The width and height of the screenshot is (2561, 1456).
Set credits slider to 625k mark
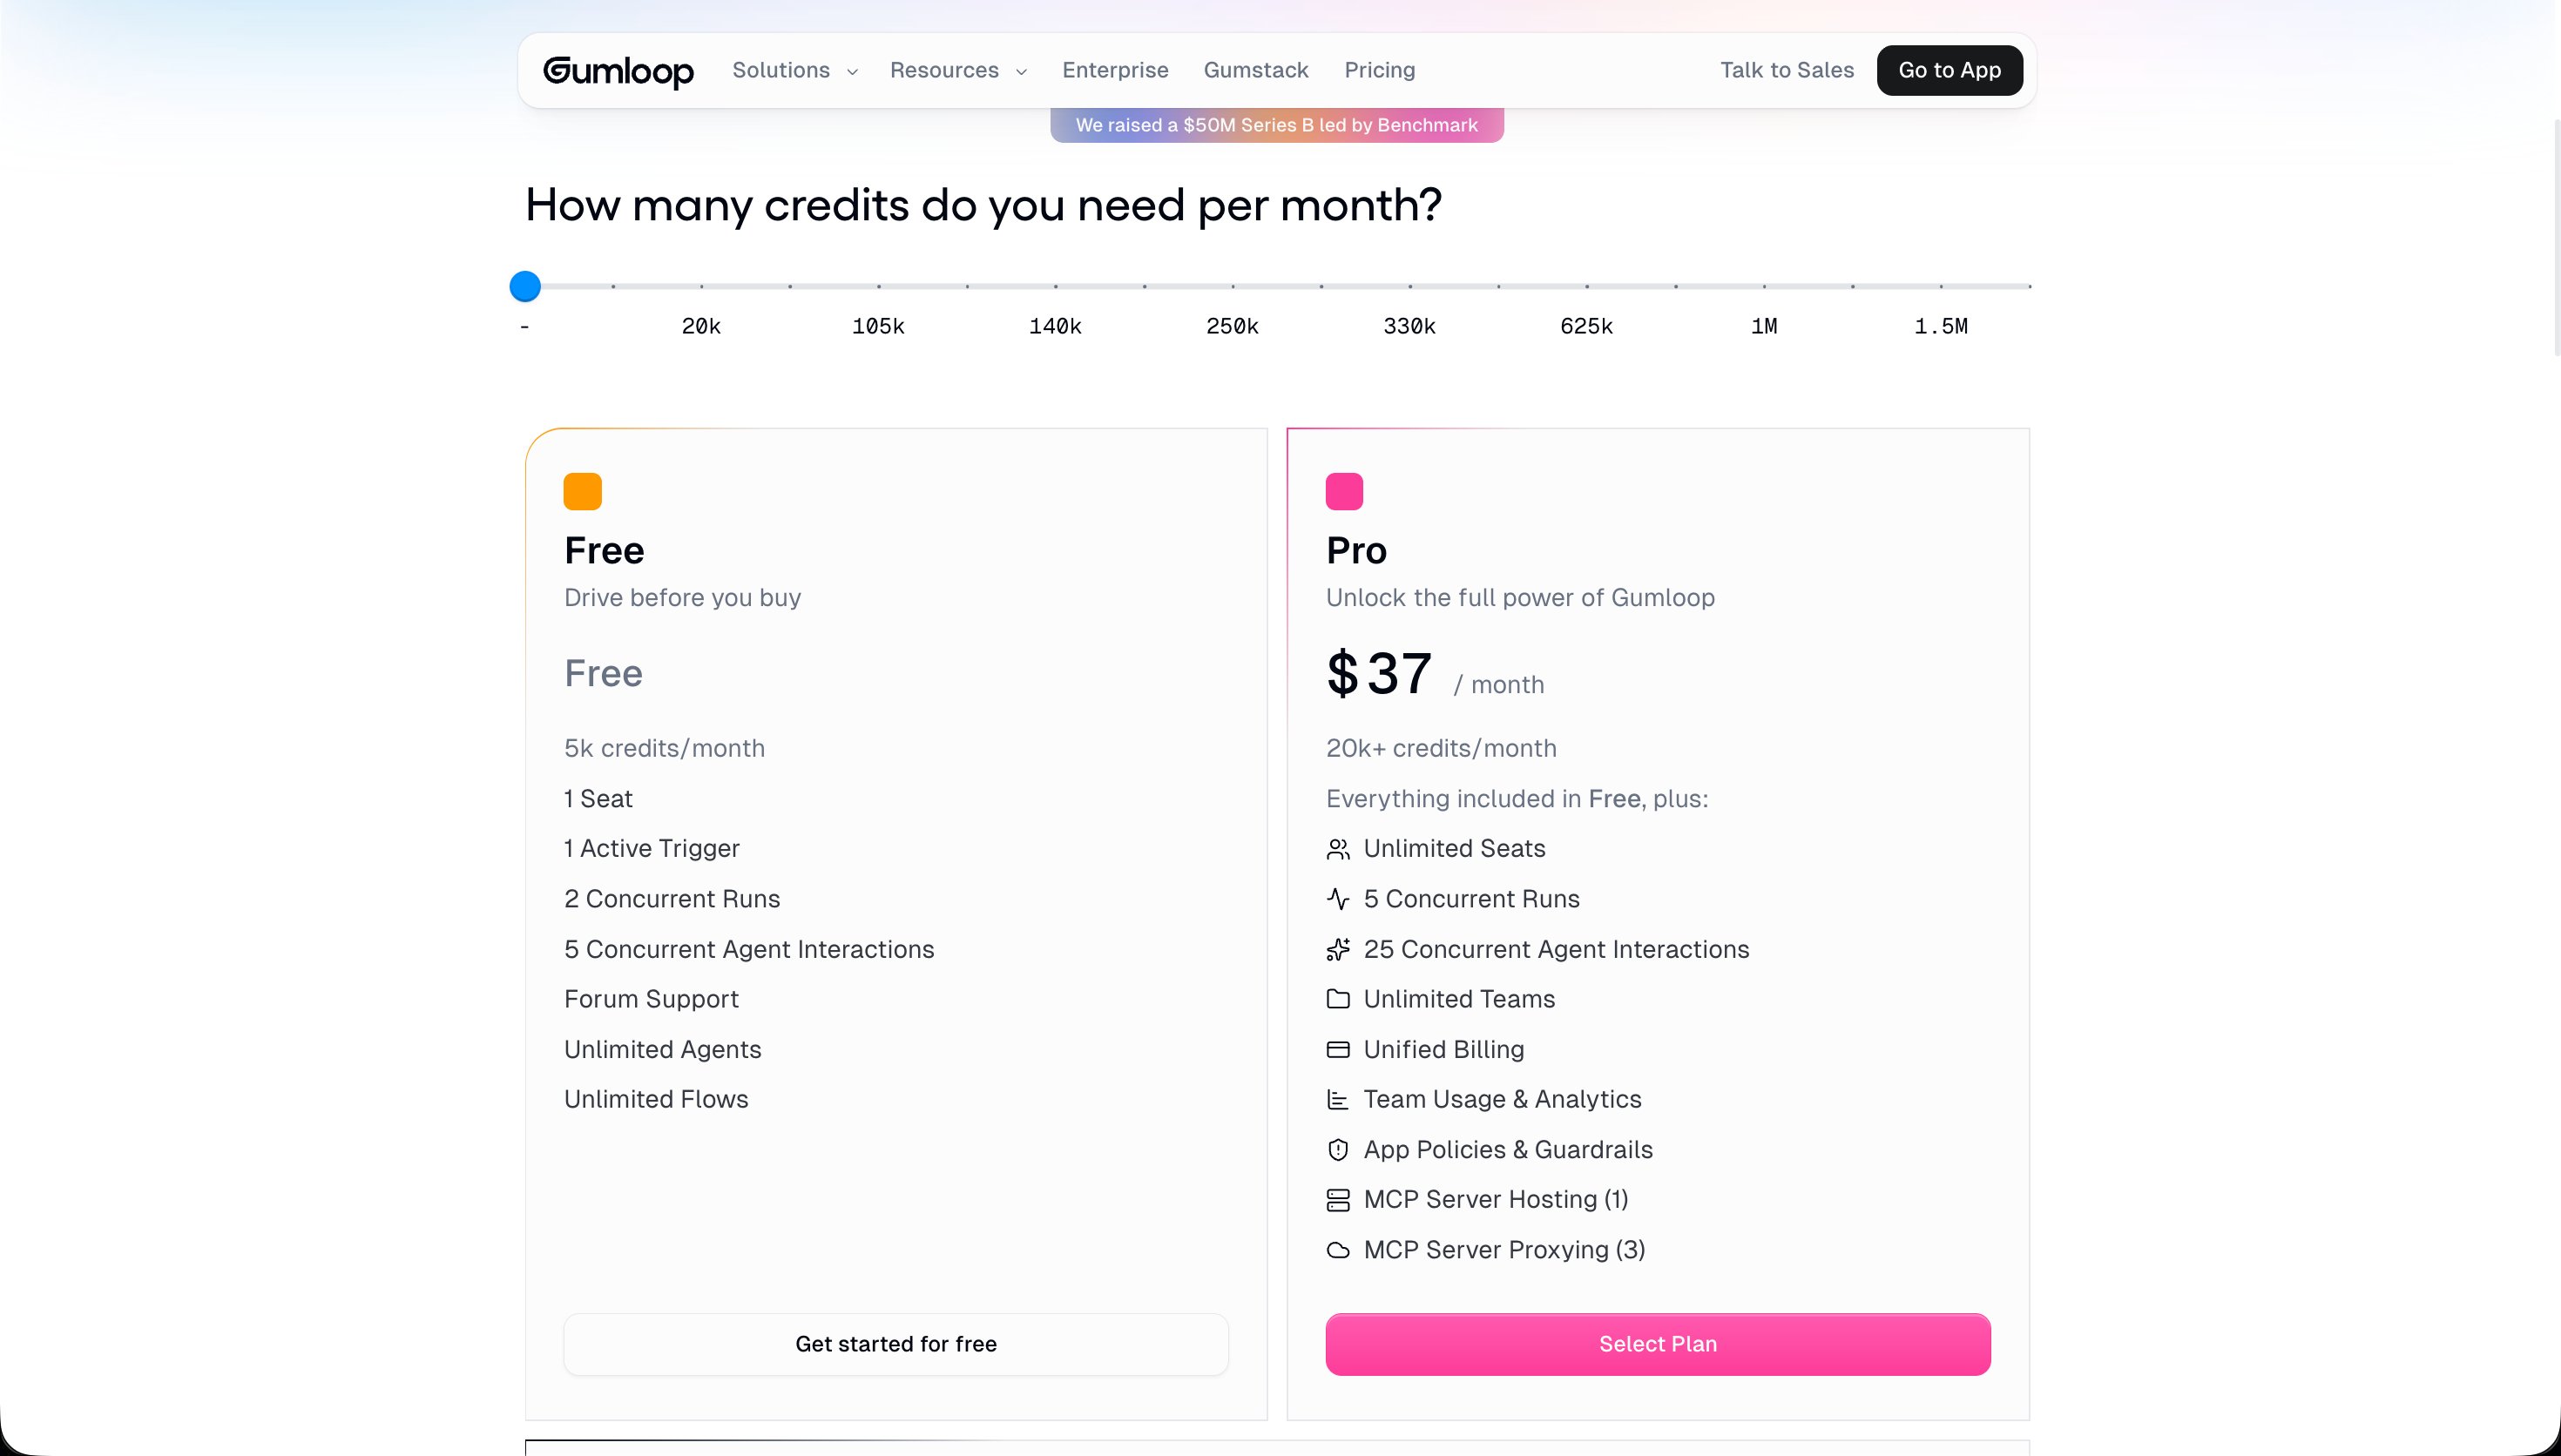[1587, 287]
